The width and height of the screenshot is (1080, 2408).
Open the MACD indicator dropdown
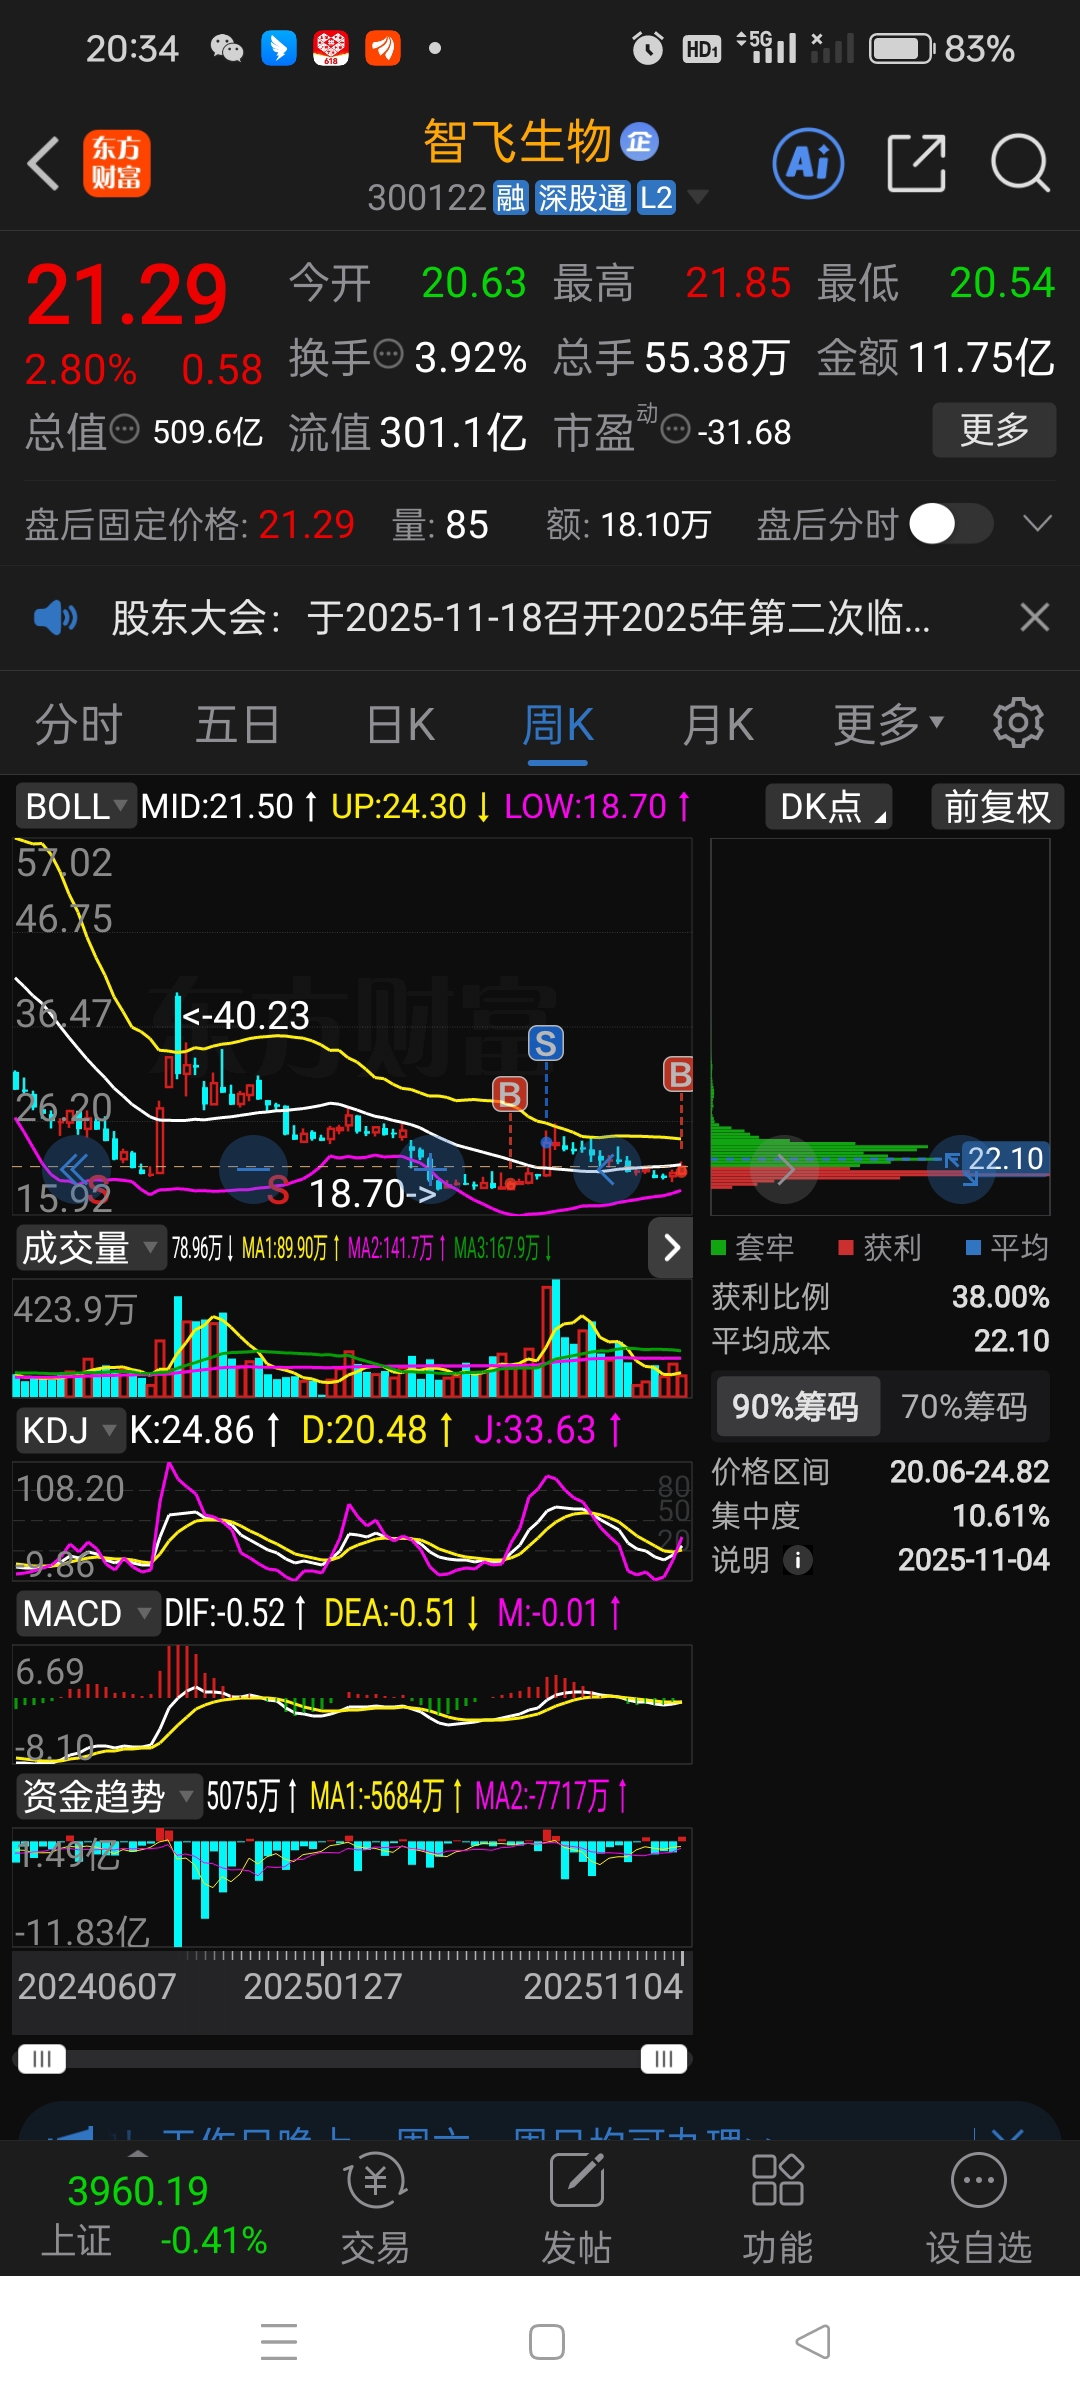(87, 1613)
